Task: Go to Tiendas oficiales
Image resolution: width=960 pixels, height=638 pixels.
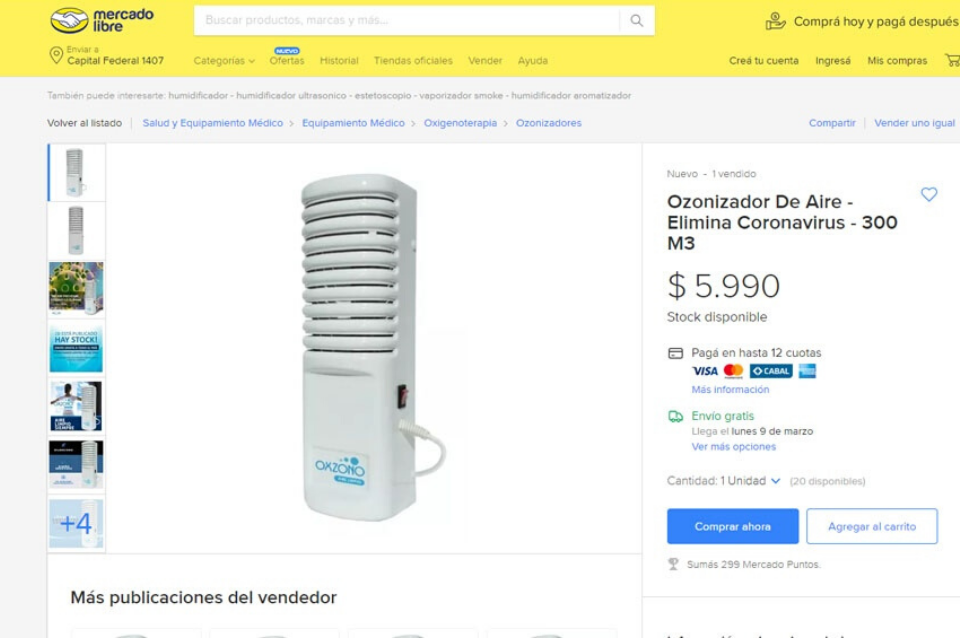Action: pyautogui.click(x=413, y=61)
